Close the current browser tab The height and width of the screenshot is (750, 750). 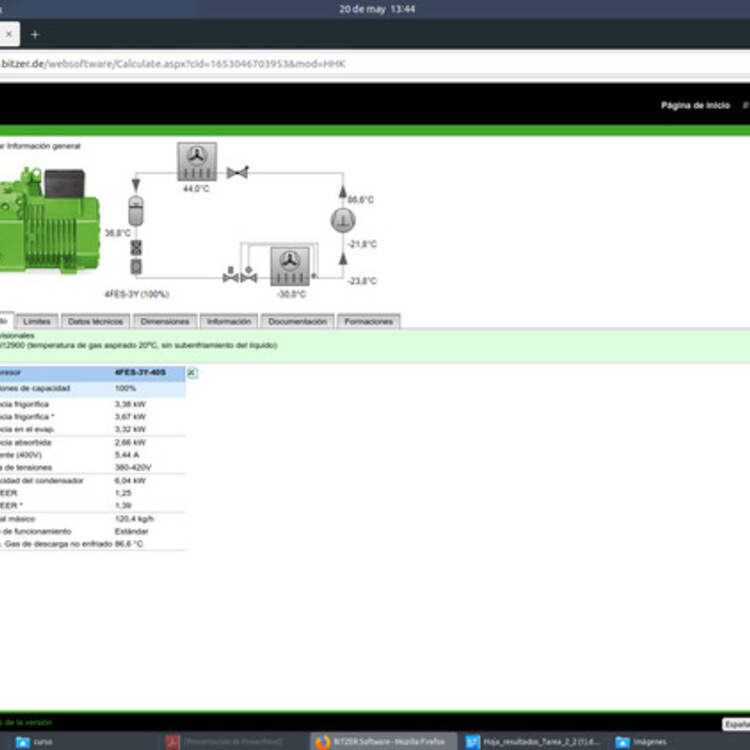[x=9, y=34]
